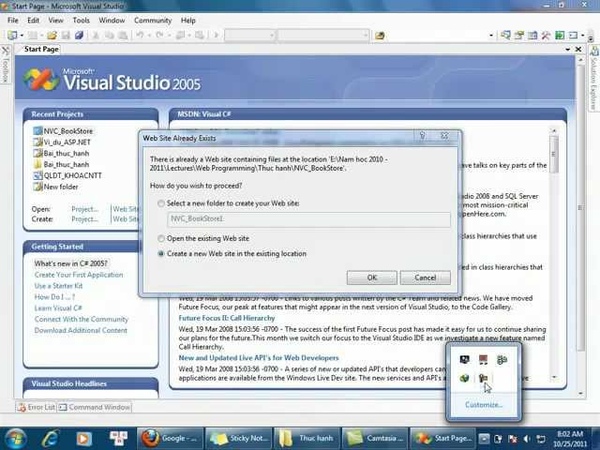The width and height of the screenshot is (600, 450).
Task: Open Solution Explorer from the toolbar icon
Action: pos(505,35)
